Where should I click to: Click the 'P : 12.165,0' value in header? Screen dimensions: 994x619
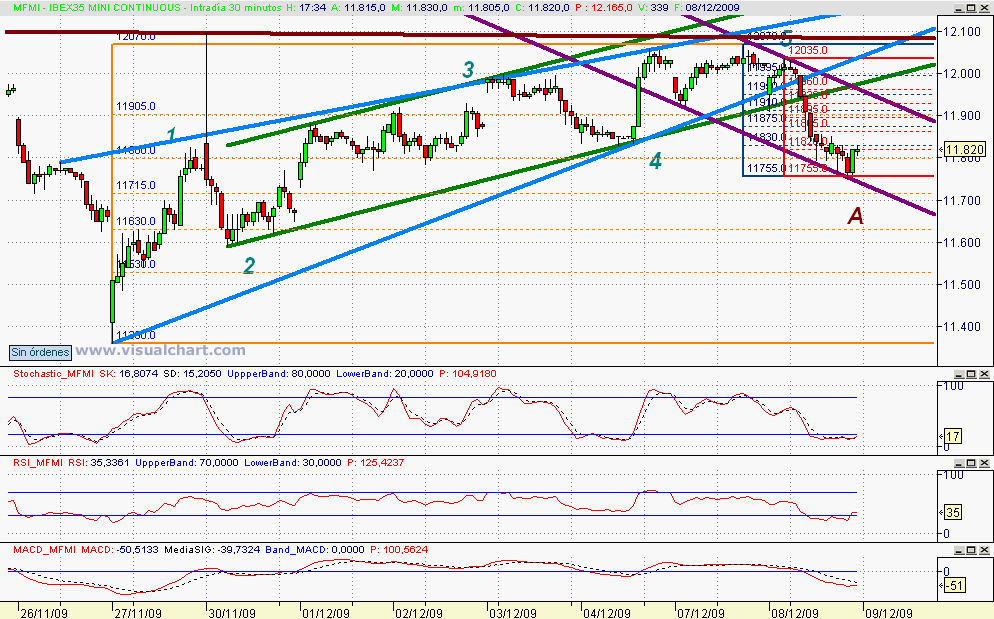[605, 8]
